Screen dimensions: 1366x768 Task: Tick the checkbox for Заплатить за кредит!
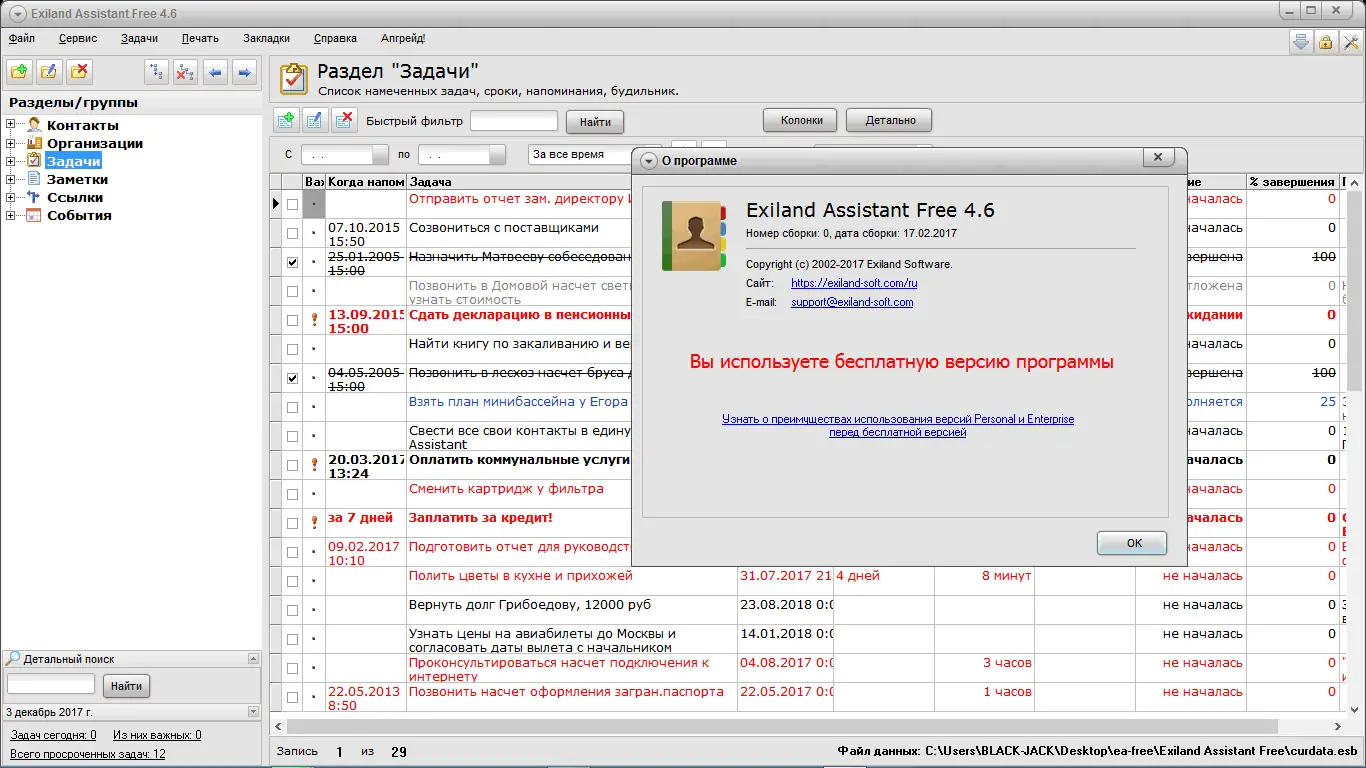pos(292,523)
